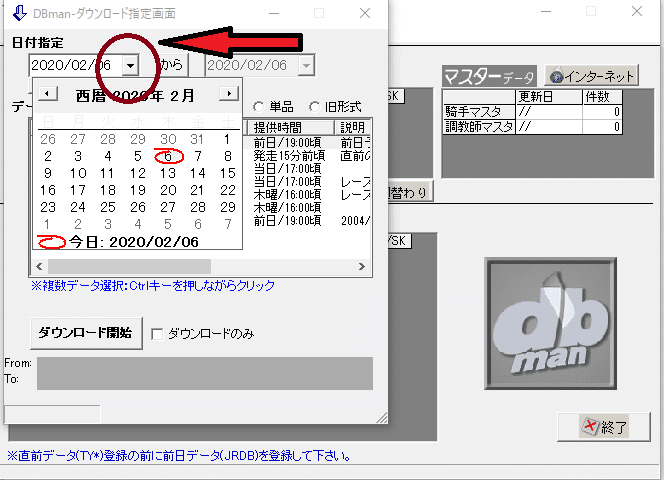Select the row 前日/19:00頃 with 2004/

pyautogui.click(x=307, y=220)
